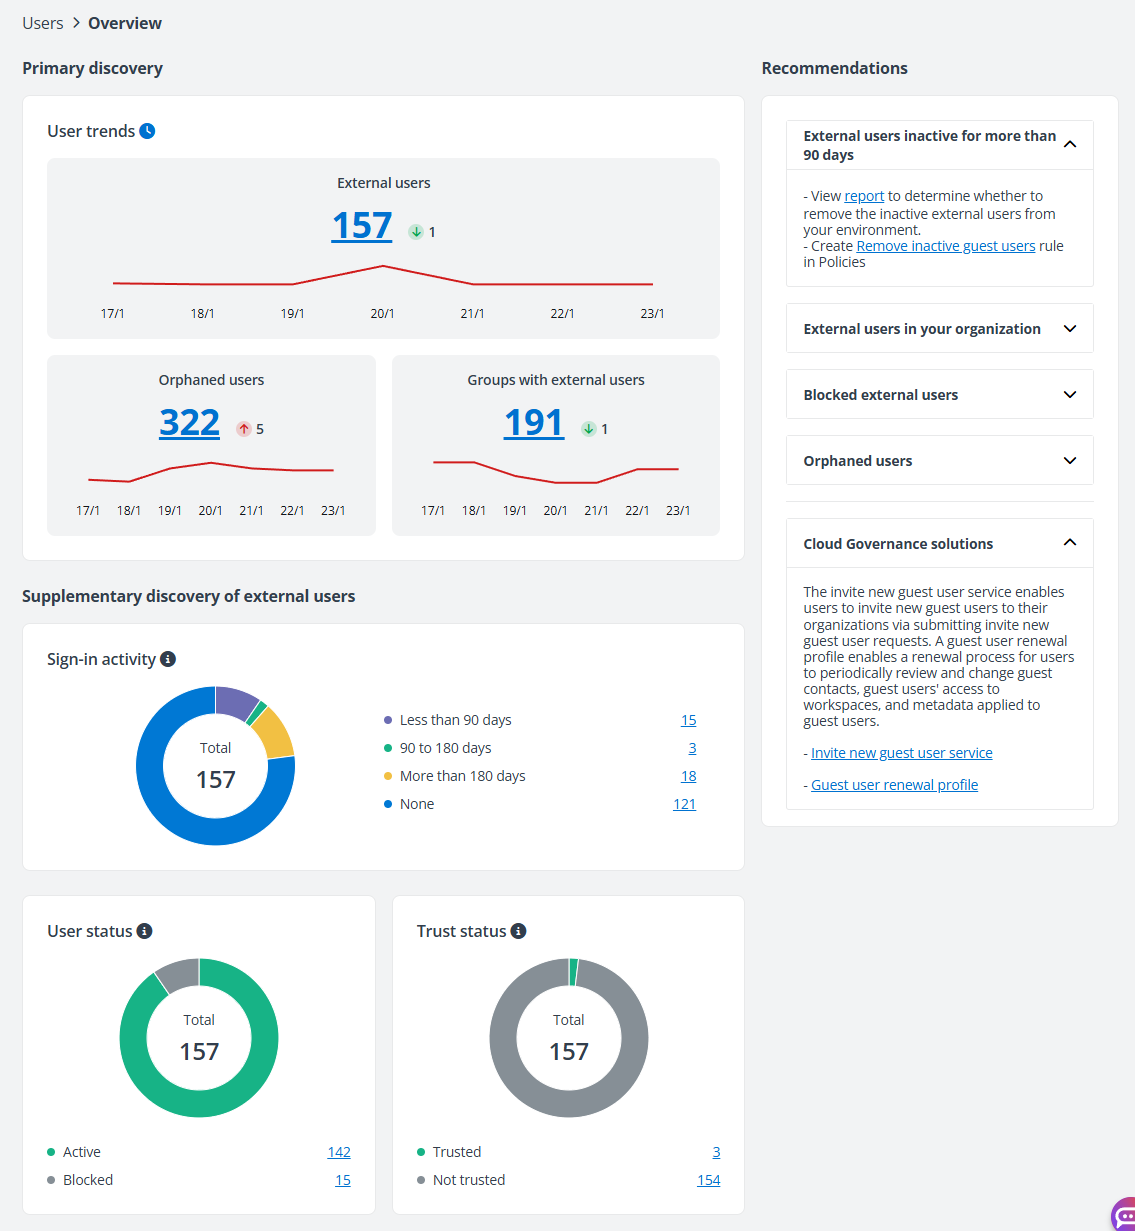Viewport: 1135px width, 1231px height.
Task: Toggle the 'Active' legend in User status
Action: 81,1152
